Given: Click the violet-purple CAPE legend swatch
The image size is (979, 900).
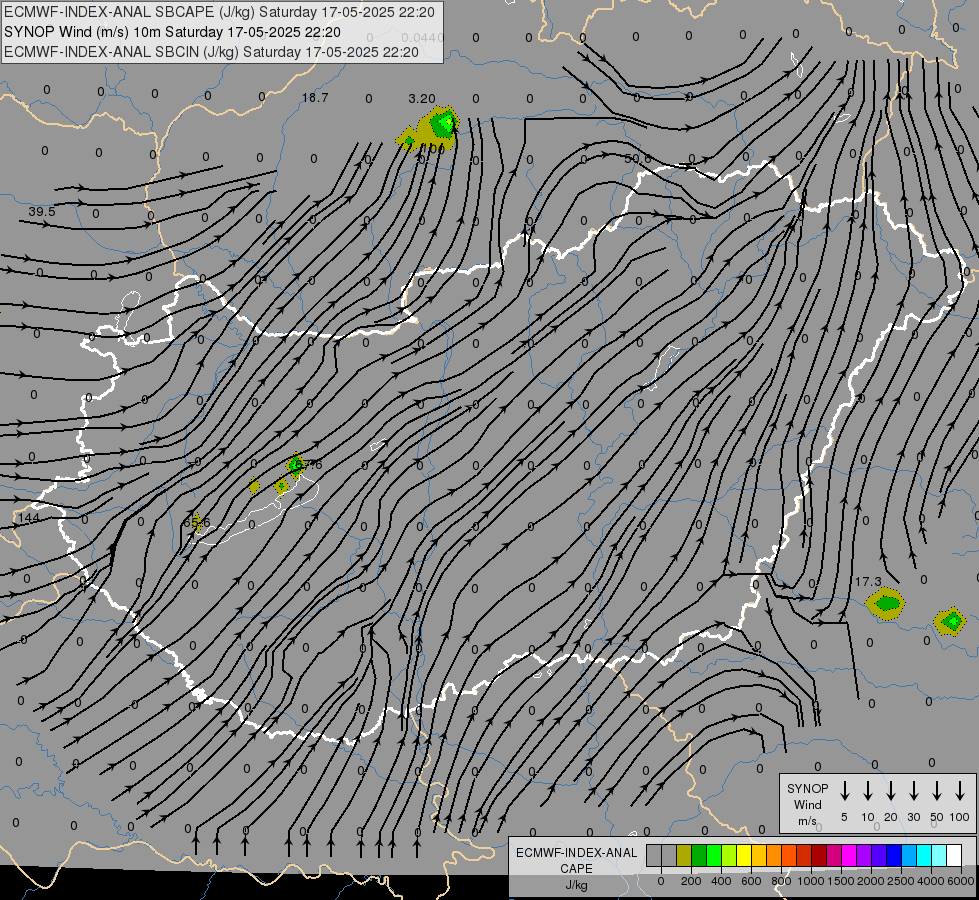Looking at the screenshot, I should [x=863, y=855].
